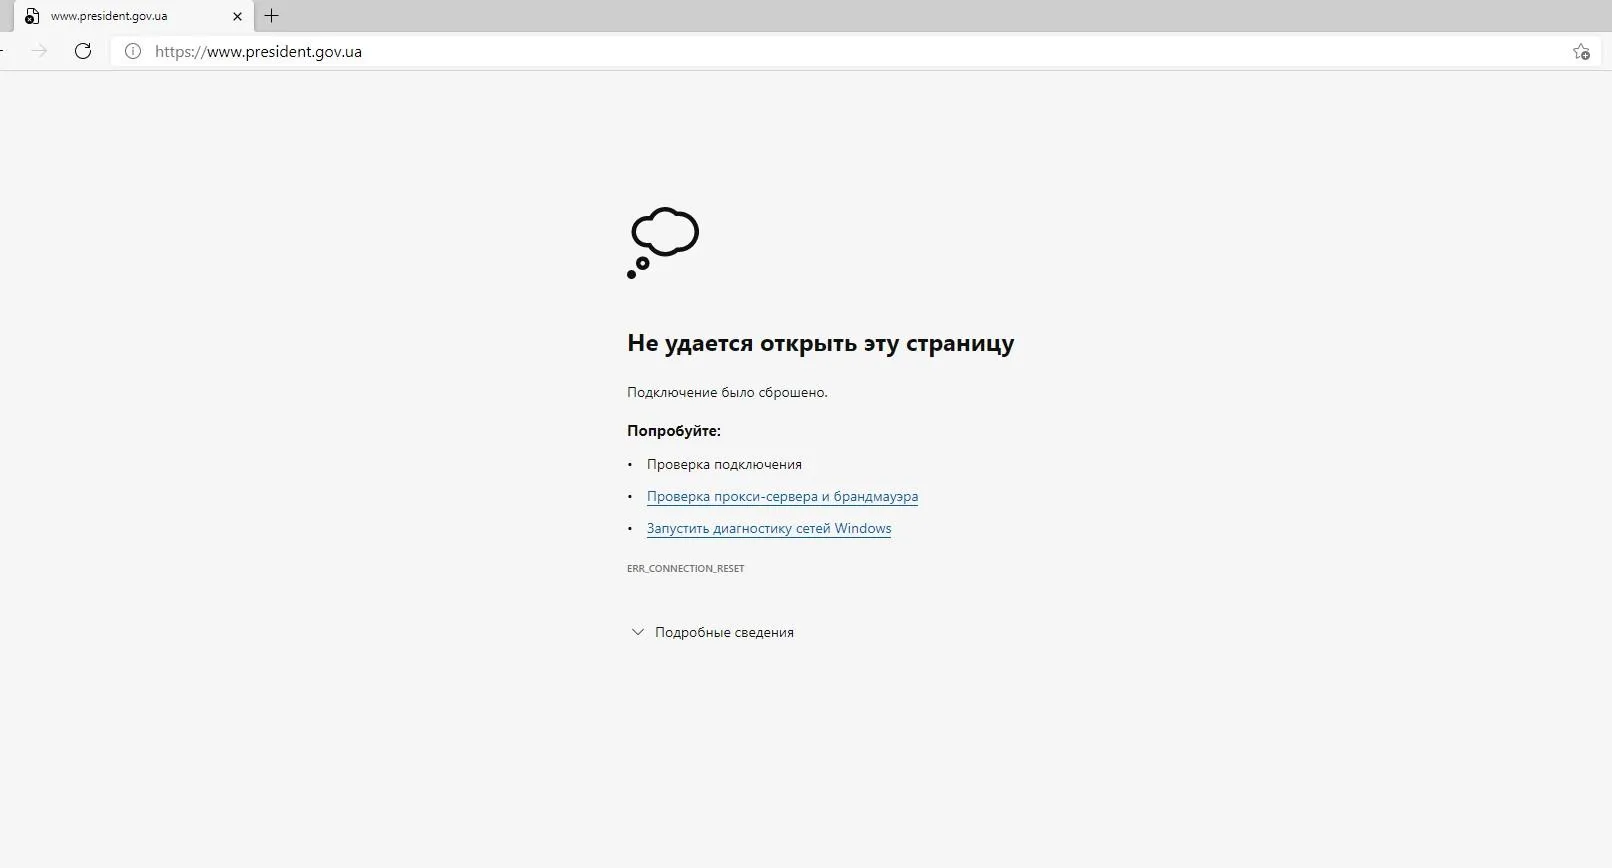The height and width of the screenshot is (868, 1612).
Task: Open link Проверка прокси-сервера и брандмауэра
Action: point(782,497)
